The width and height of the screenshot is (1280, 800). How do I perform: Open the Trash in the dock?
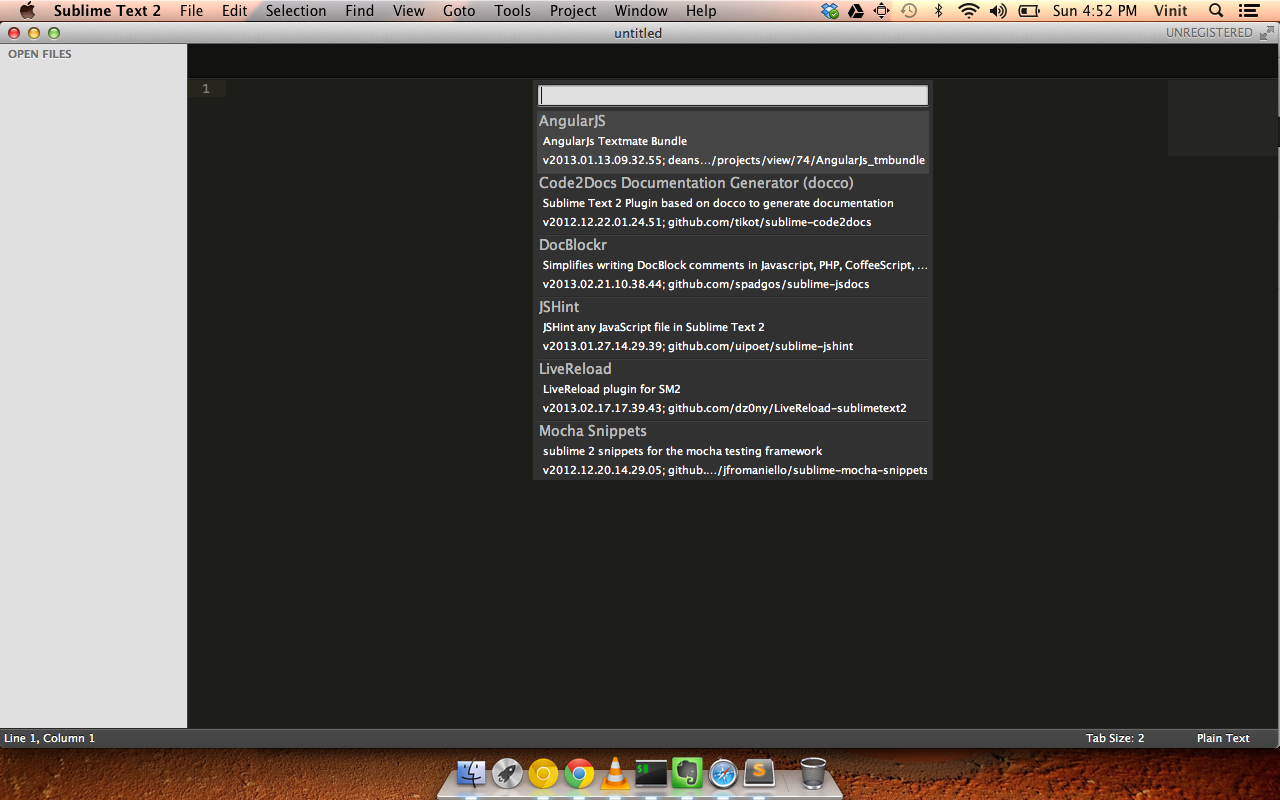[x=813, y=772]
